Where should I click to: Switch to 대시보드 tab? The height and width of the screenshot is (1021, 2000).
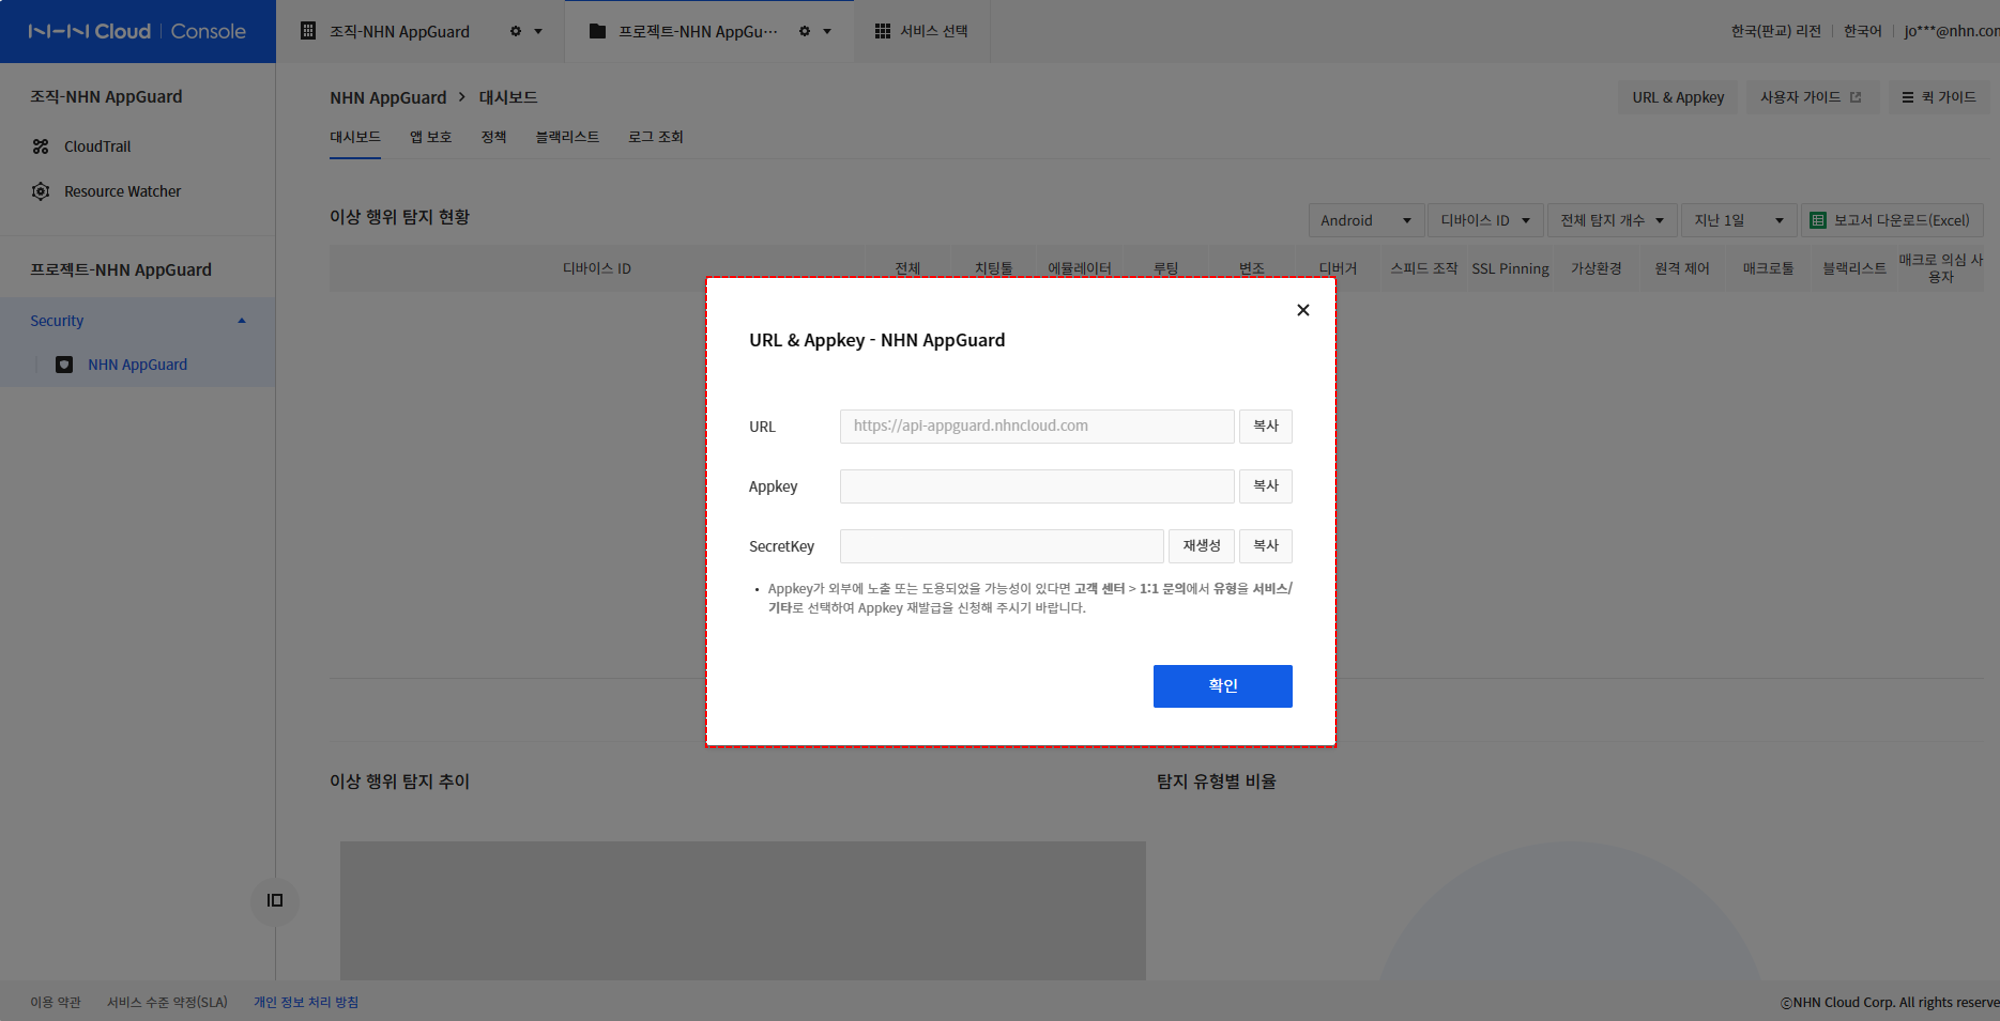tap(355, 137)
